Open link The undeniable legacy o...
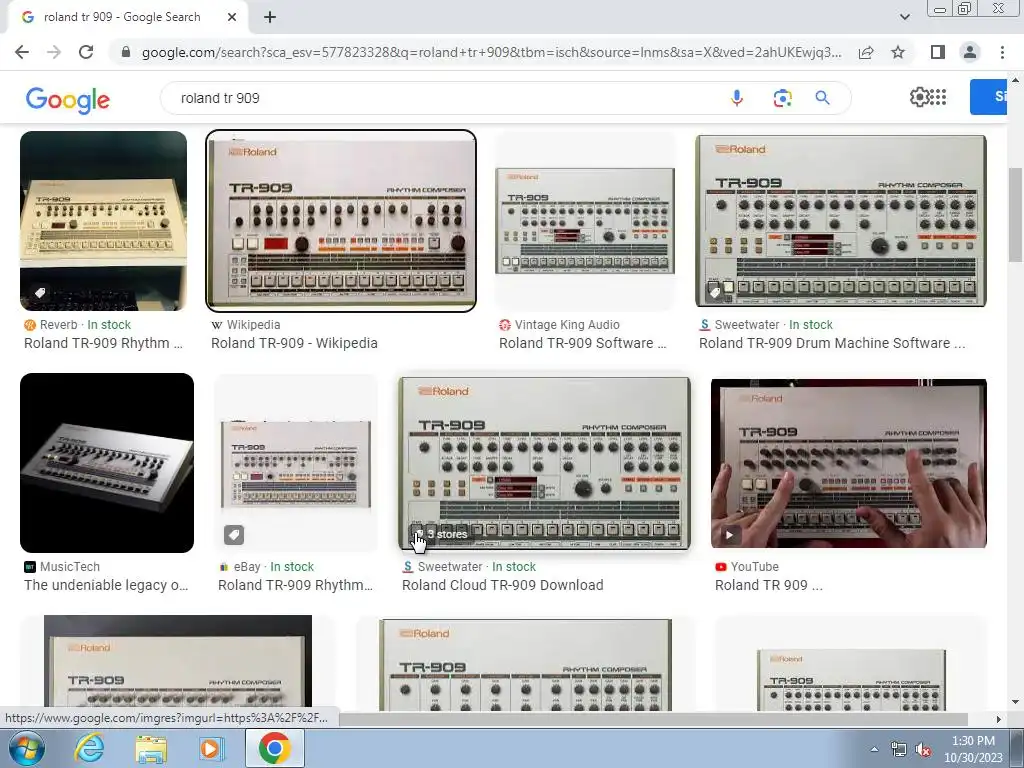This screenshot has width=1024, height=768. (x=106, y=585)
